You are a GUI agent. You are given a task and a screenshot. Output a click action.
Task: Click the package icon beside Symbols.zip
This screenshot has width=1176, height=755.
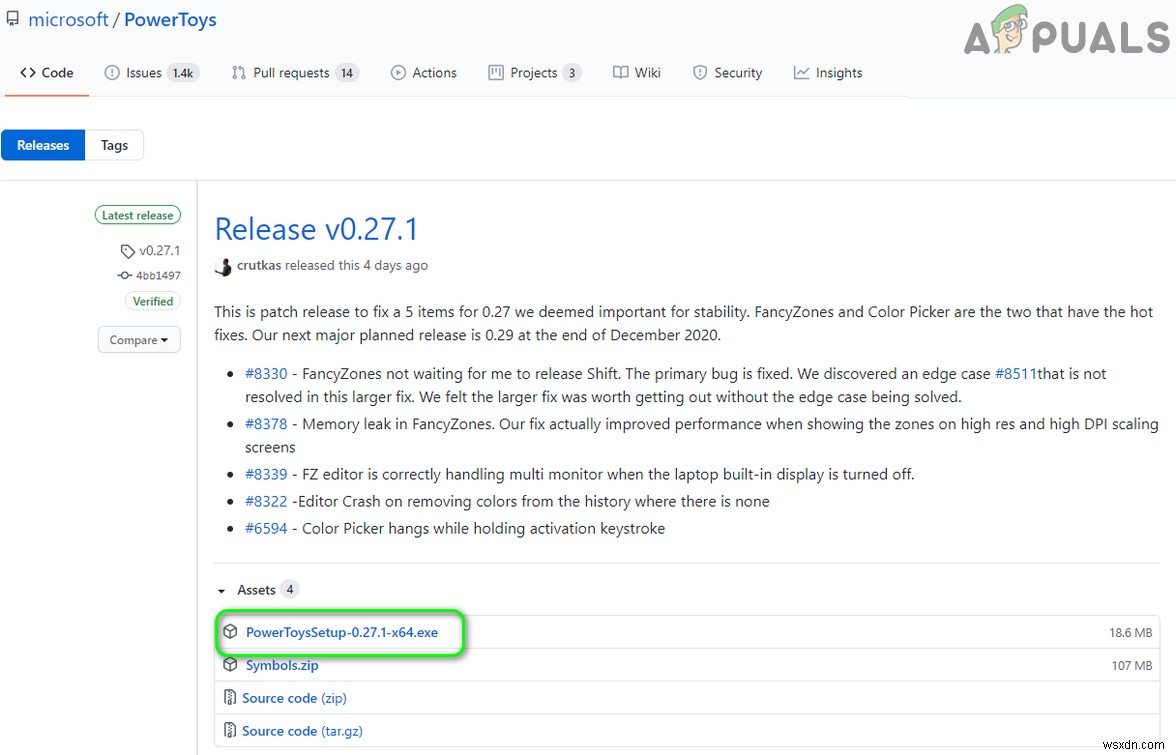point(230,665)
